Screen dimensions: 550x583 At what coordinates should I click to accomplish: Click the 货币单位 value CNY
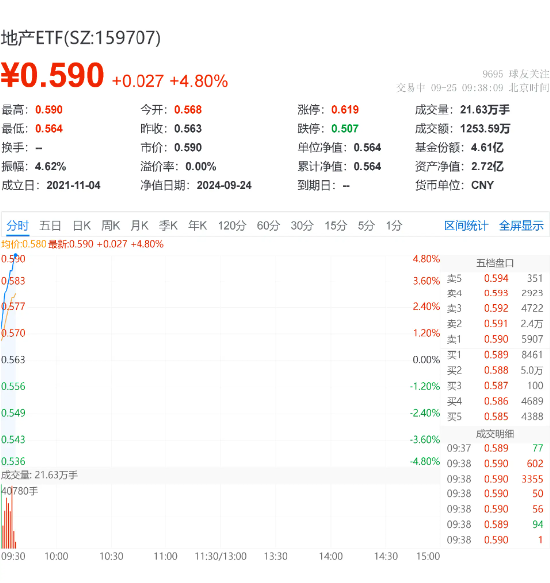[x=482, y=185]
